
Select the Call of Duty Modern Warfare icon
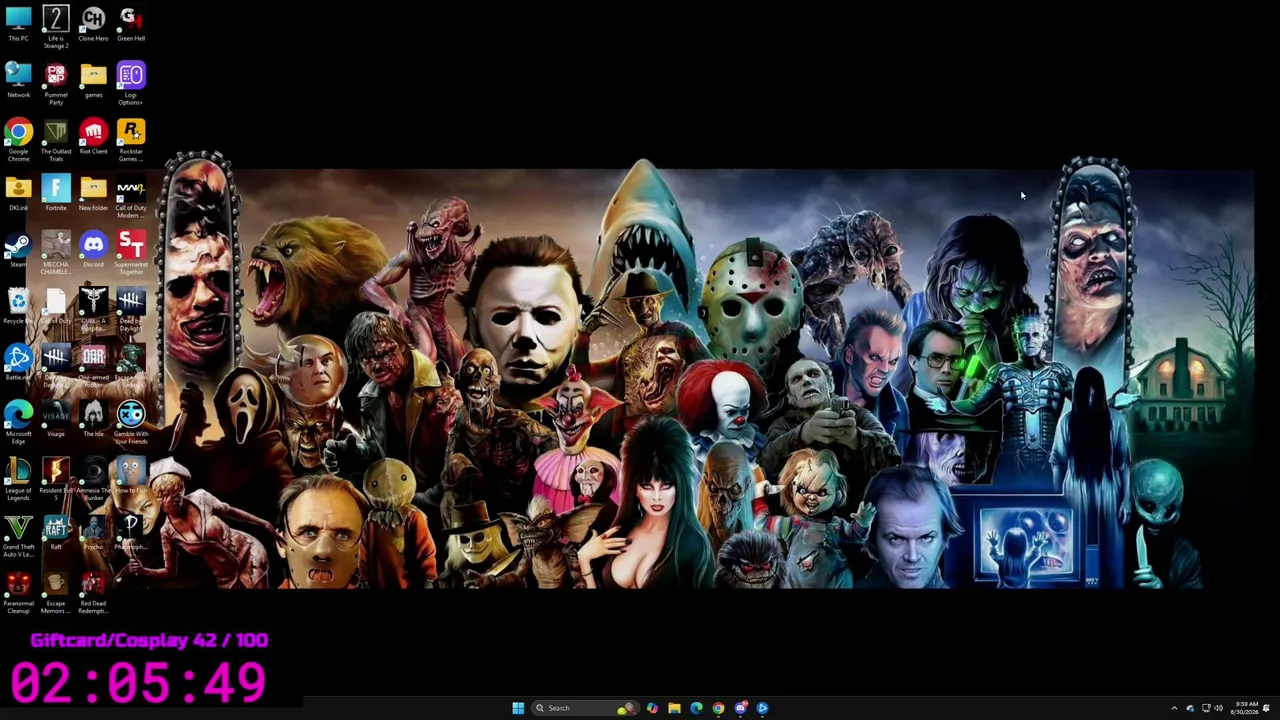[x=131, y=197]
